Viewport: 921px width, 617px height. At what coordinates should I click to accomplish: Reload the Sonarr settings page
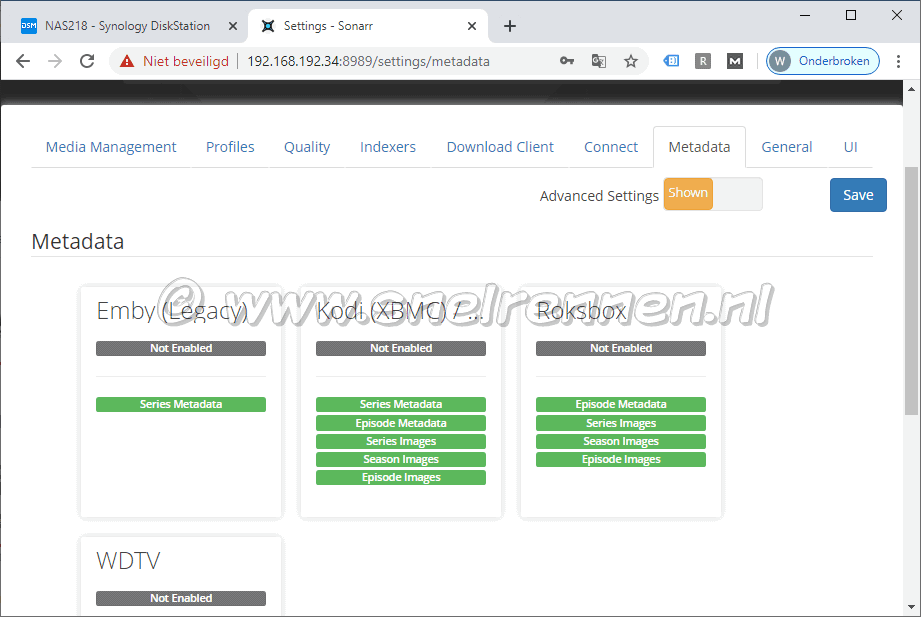[x=87, y=61]
